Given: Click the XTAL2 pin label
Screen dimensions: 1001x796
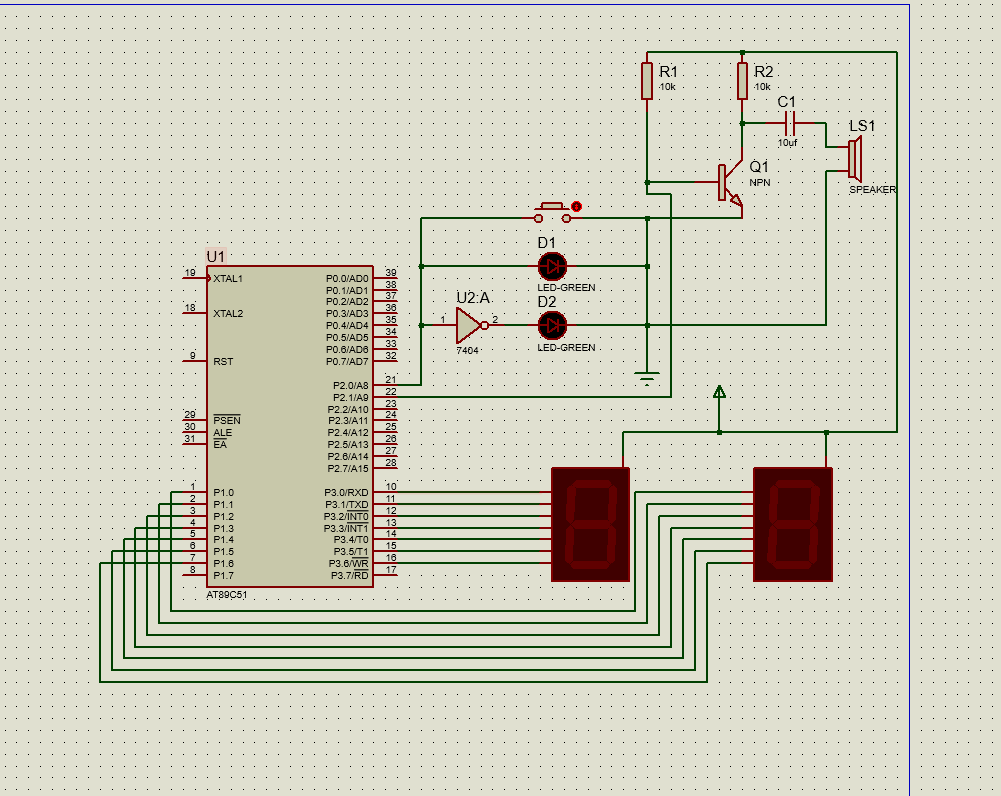Looking at the screenshot, I should (x=228, y=313).
